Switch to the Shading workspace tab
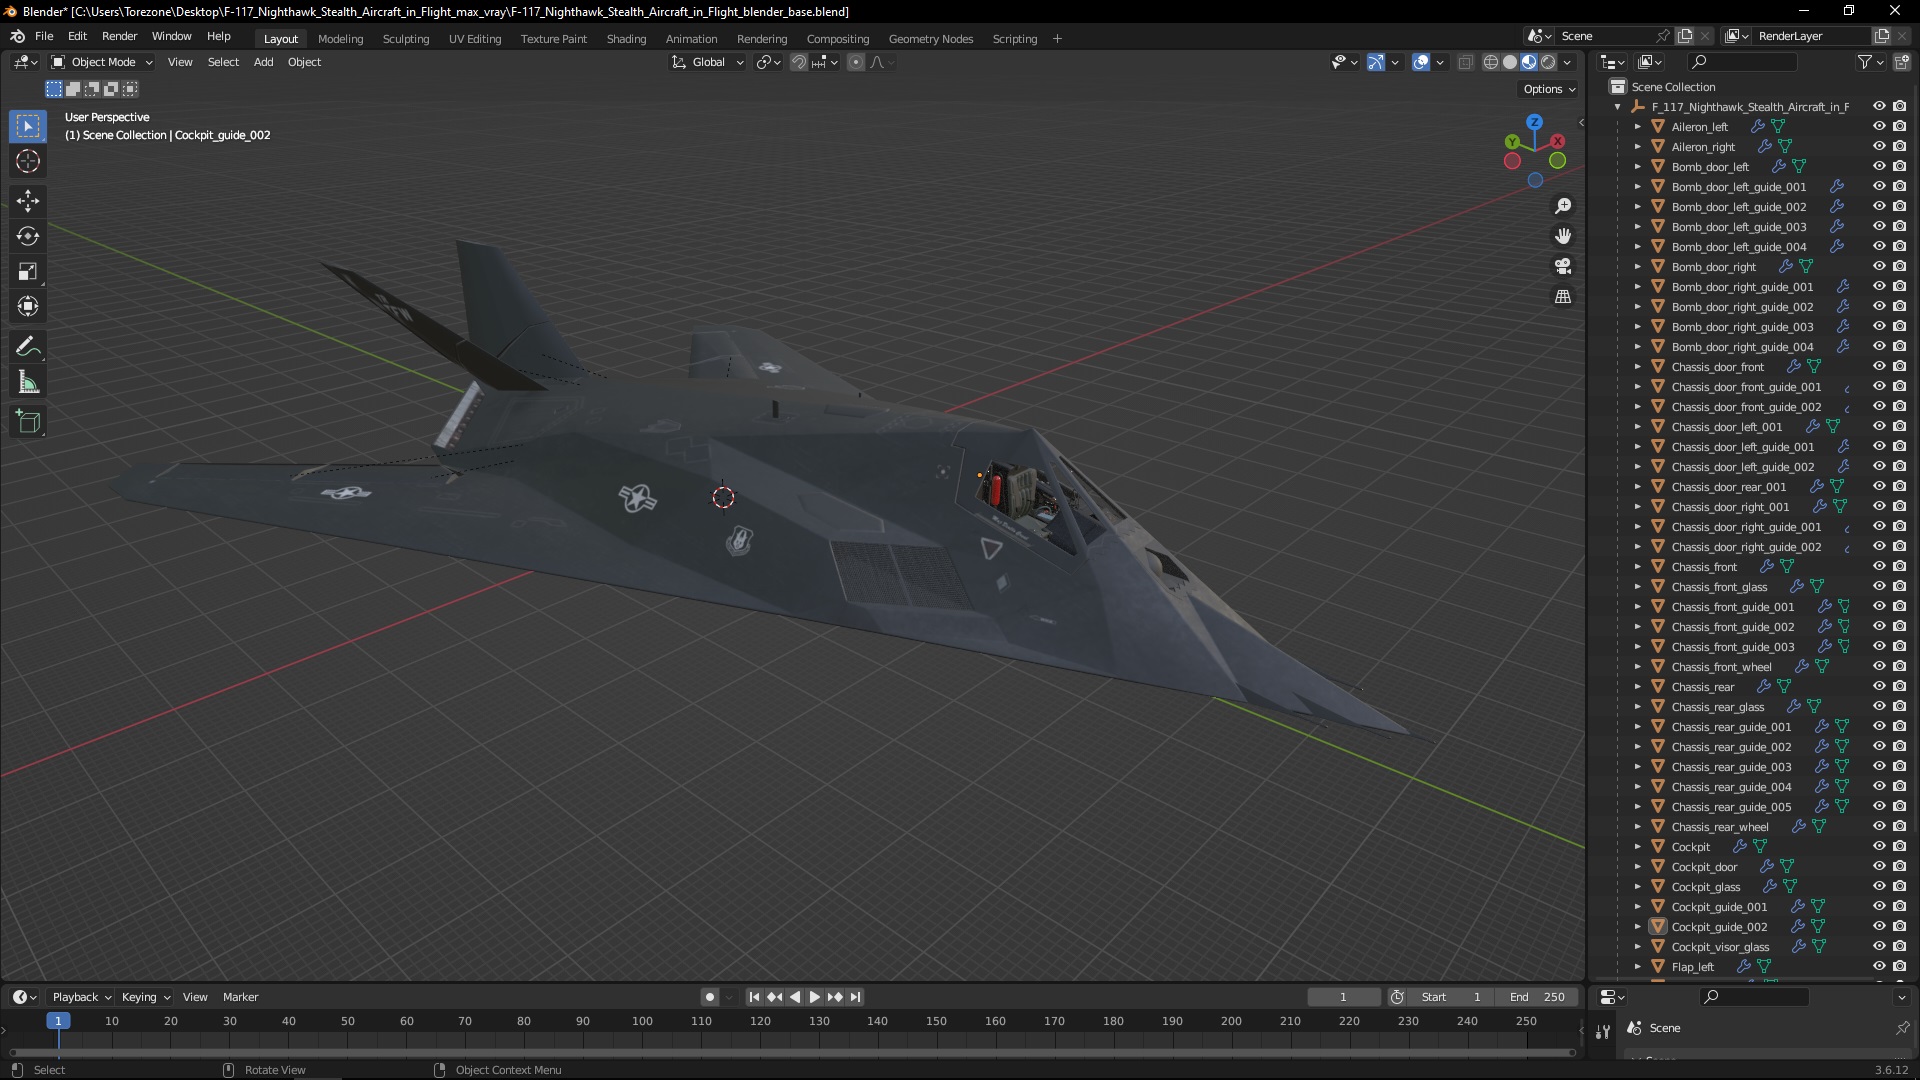Screen dimensions: 1920x1080 pyautogui.click(x=626, y=39)
